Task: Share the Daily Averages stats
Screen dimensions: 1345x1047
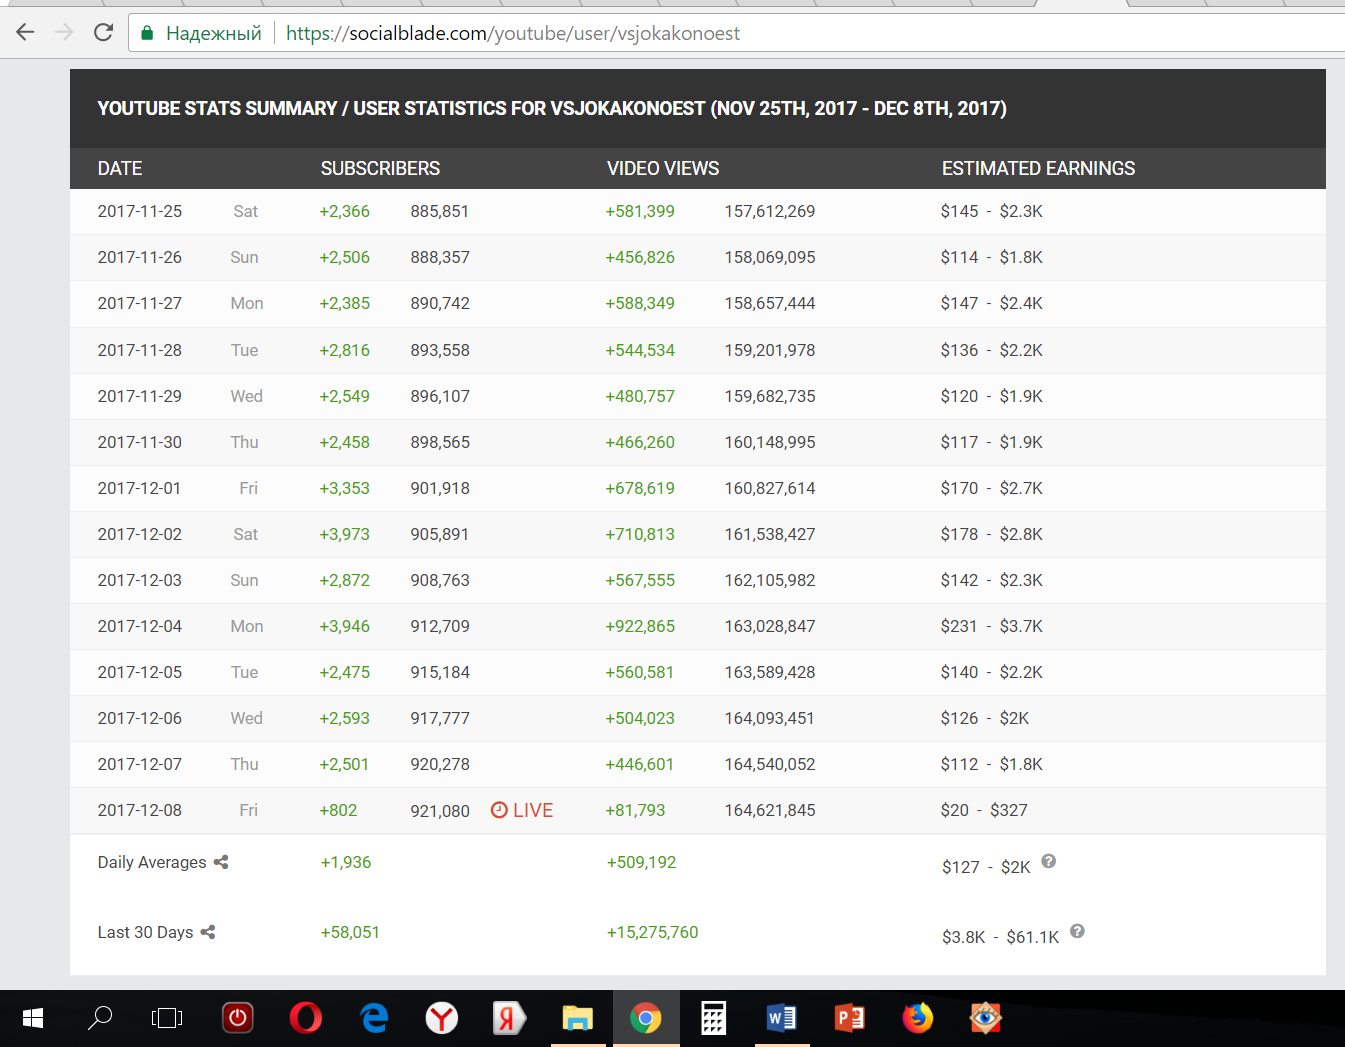Action: [221, 862]
